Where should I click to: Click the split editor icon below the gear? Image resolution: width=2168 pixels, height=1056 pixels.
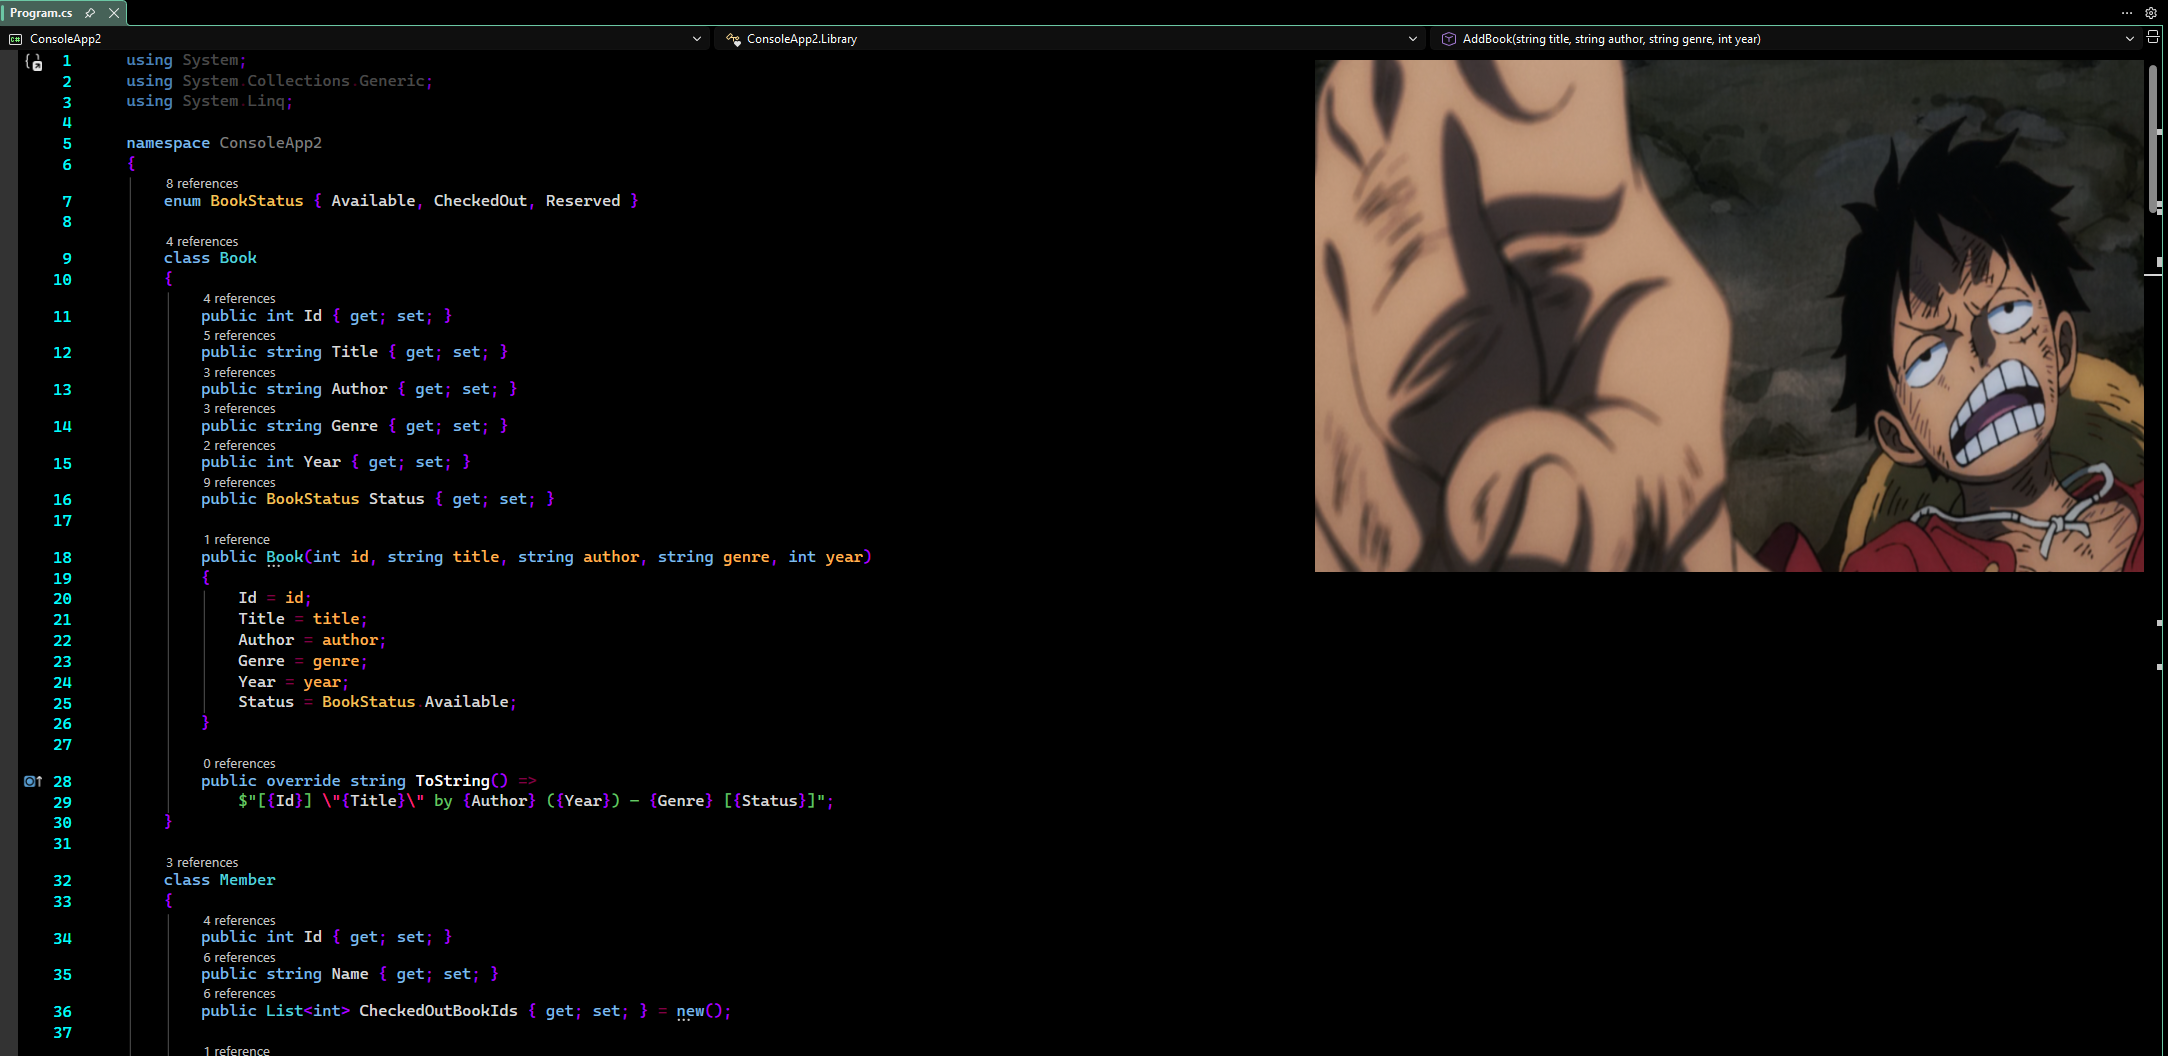pyautogui.click(x=2153, y=36)
